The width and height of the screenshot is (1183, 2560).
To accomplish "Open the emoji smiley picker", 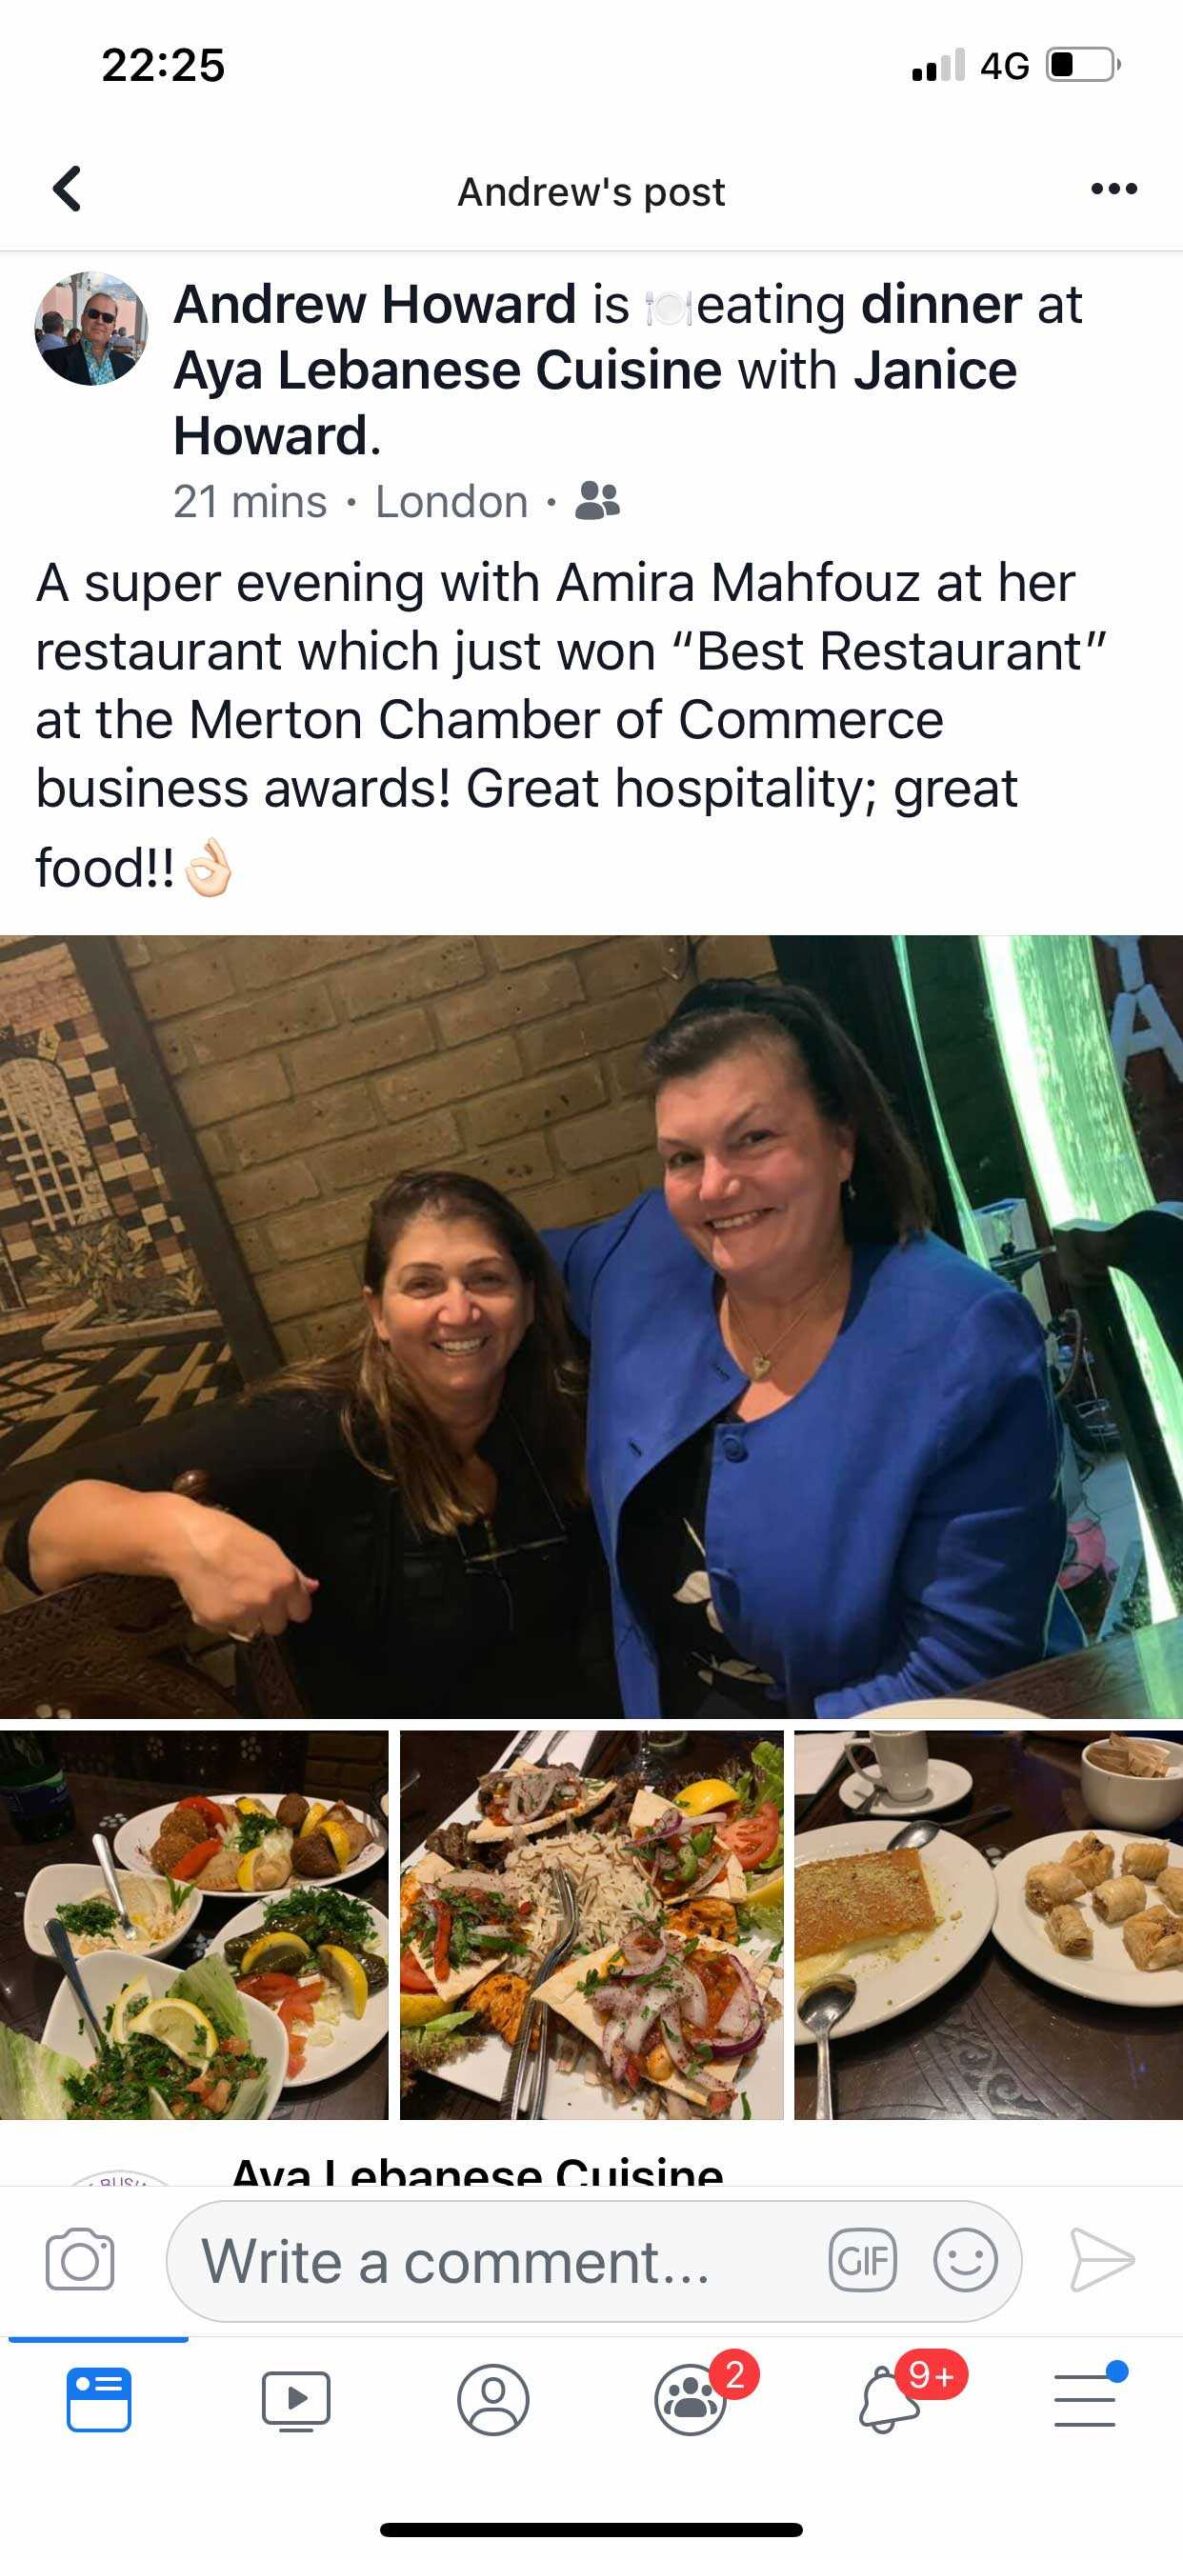I will click(x=965, y=2260).
